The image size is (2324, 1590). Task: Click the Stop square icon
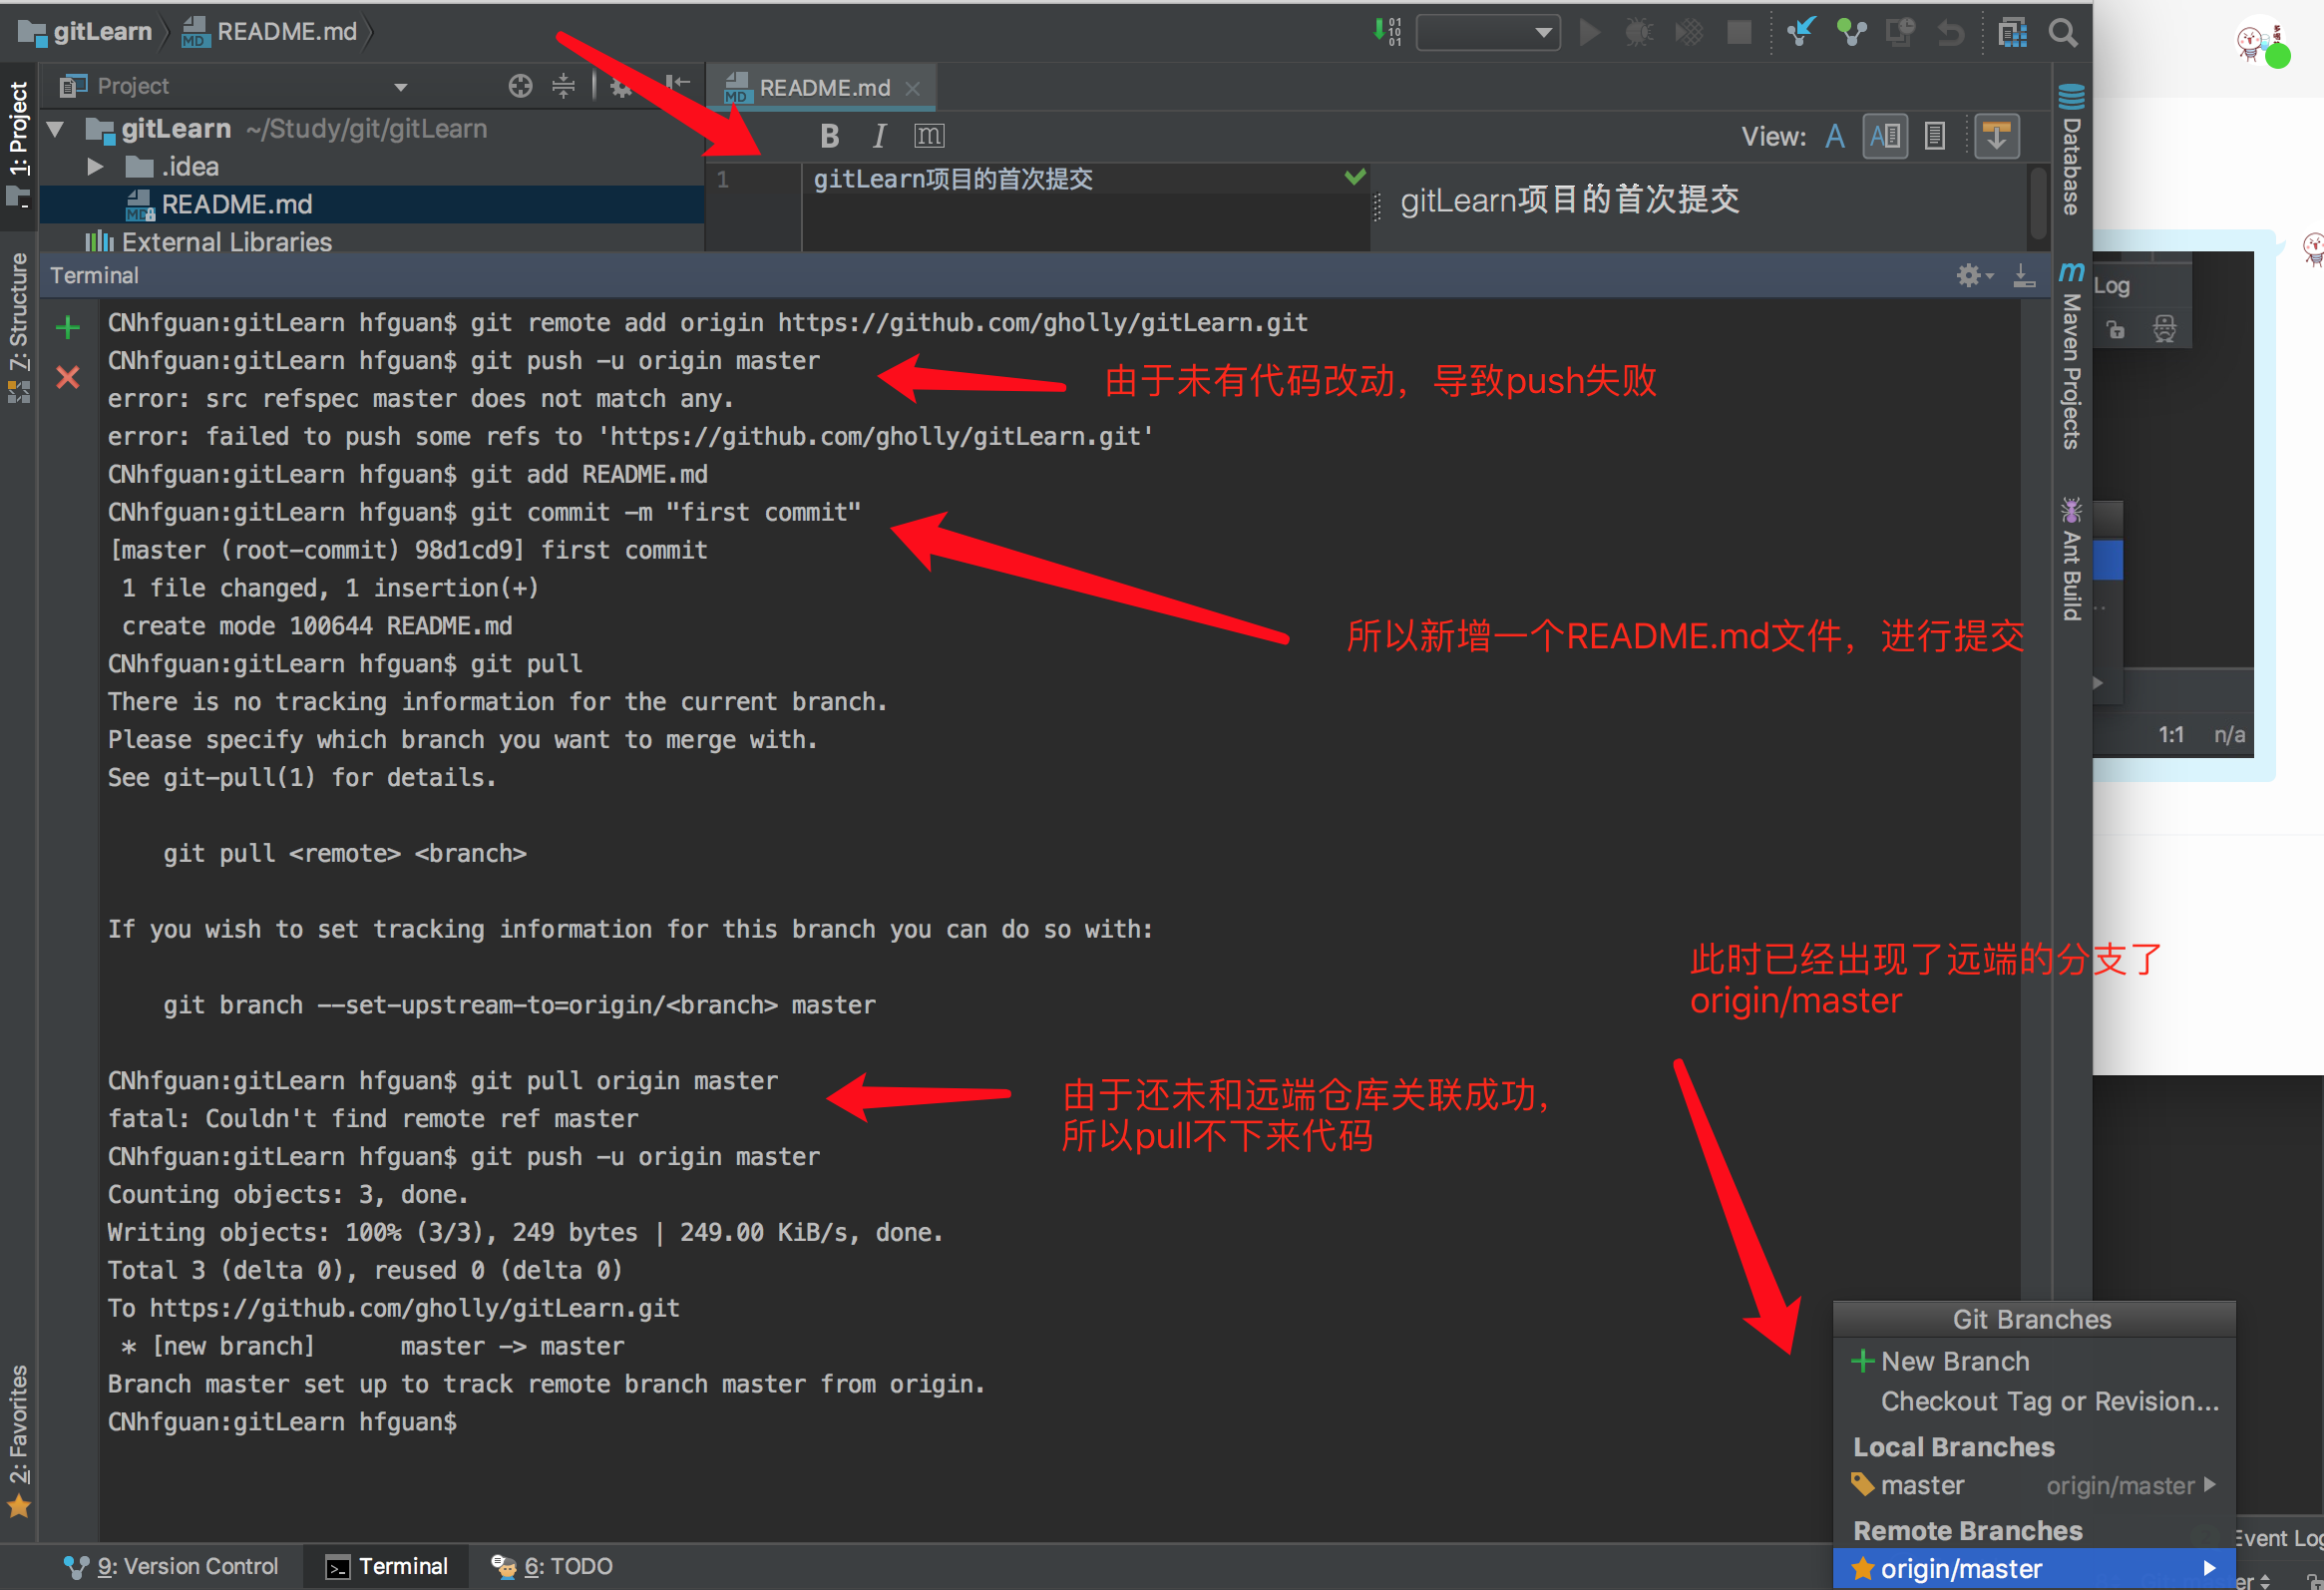[x=1739, y=32]
